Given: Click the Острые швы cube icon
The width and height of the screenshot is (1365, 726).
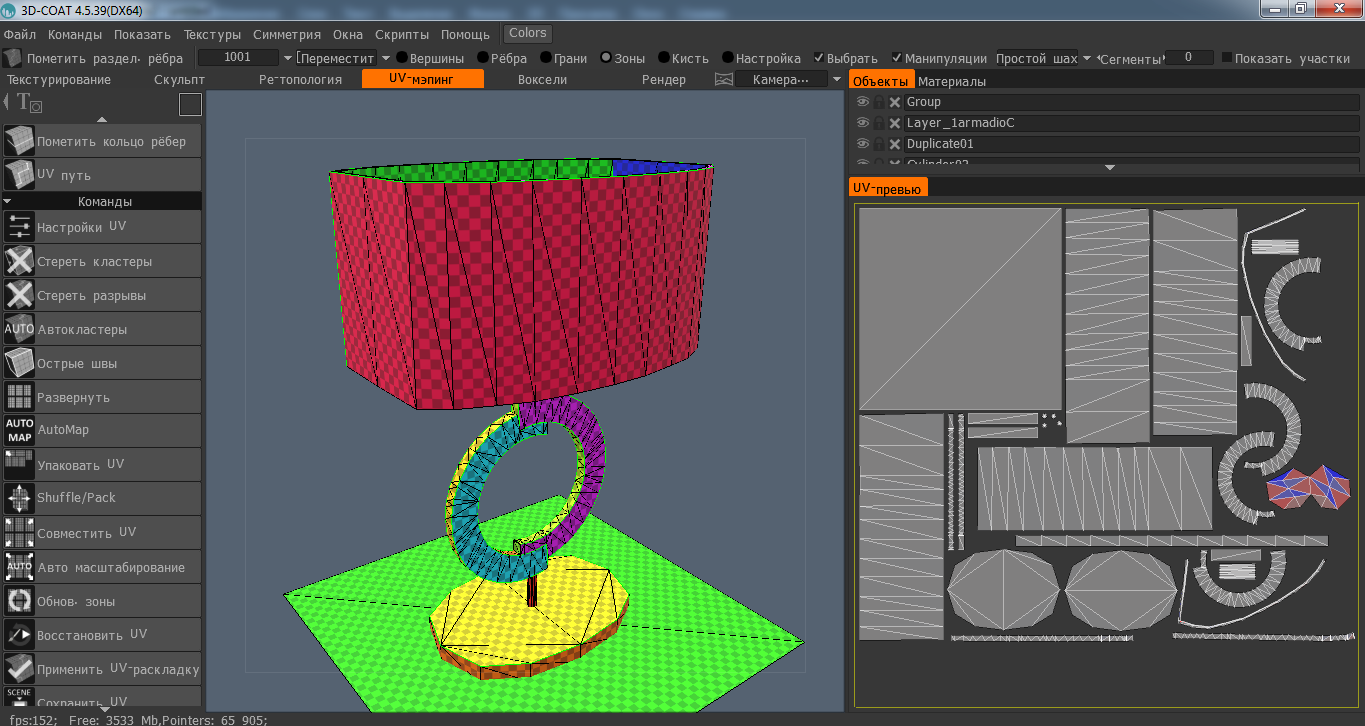Looking at the screenshot, I should click(x=20, y=363).
